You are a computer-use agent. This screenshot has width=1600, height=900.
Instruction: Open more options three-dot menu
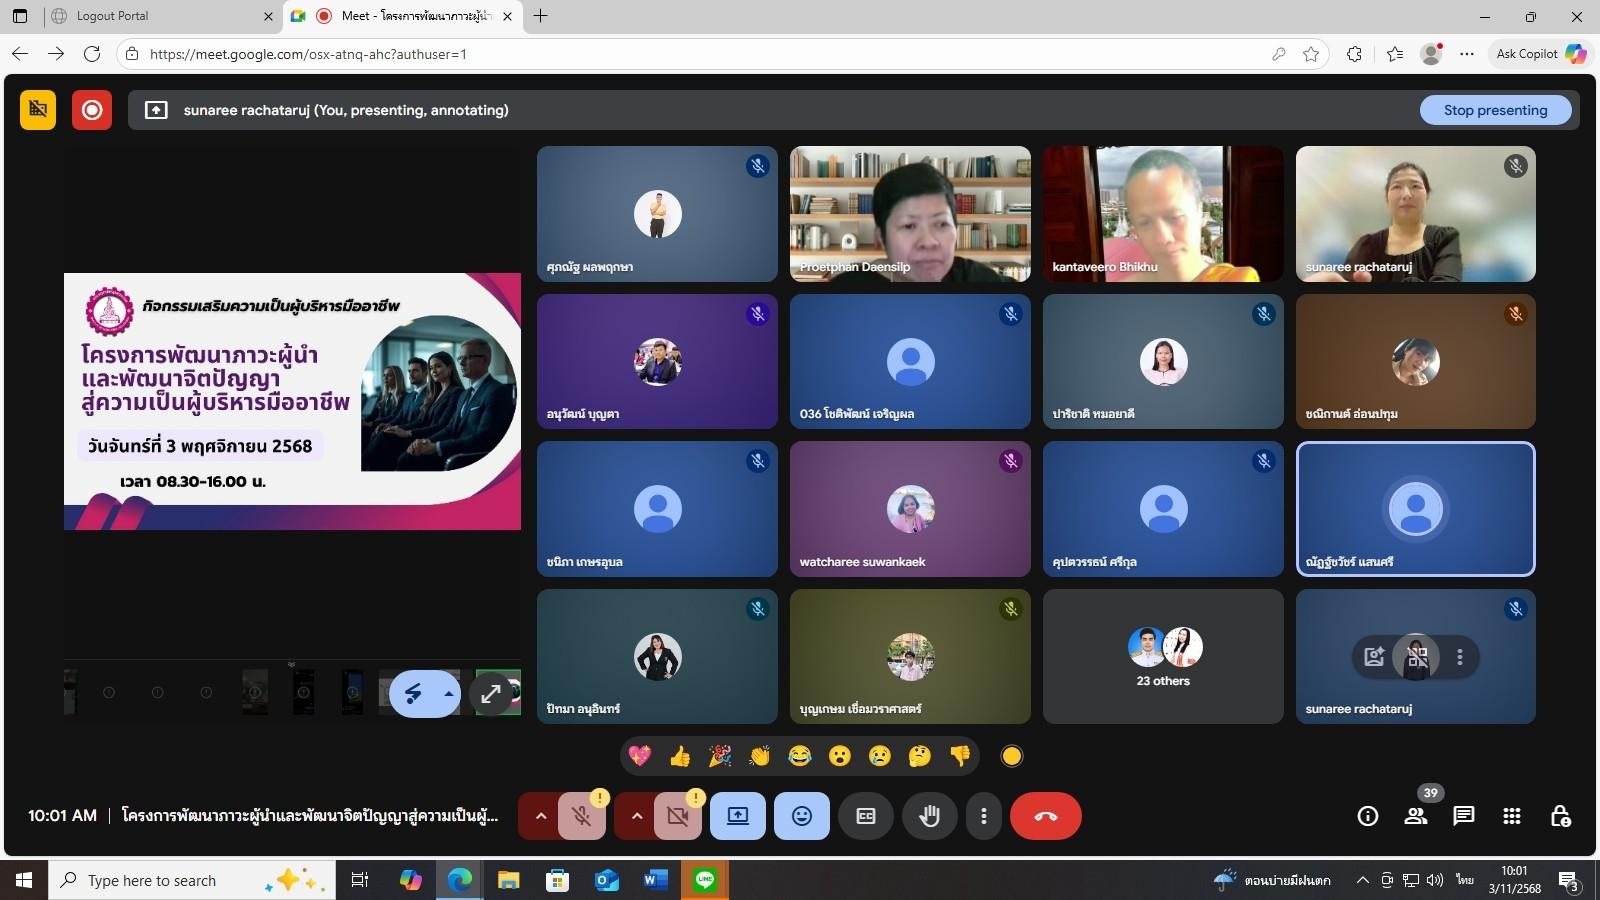click(x=984, y=816)
